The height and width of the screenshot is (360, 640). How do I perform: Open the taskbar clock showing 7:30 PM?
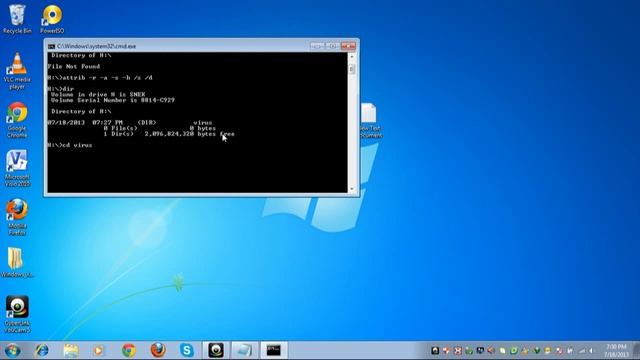[x=616, y=351]
